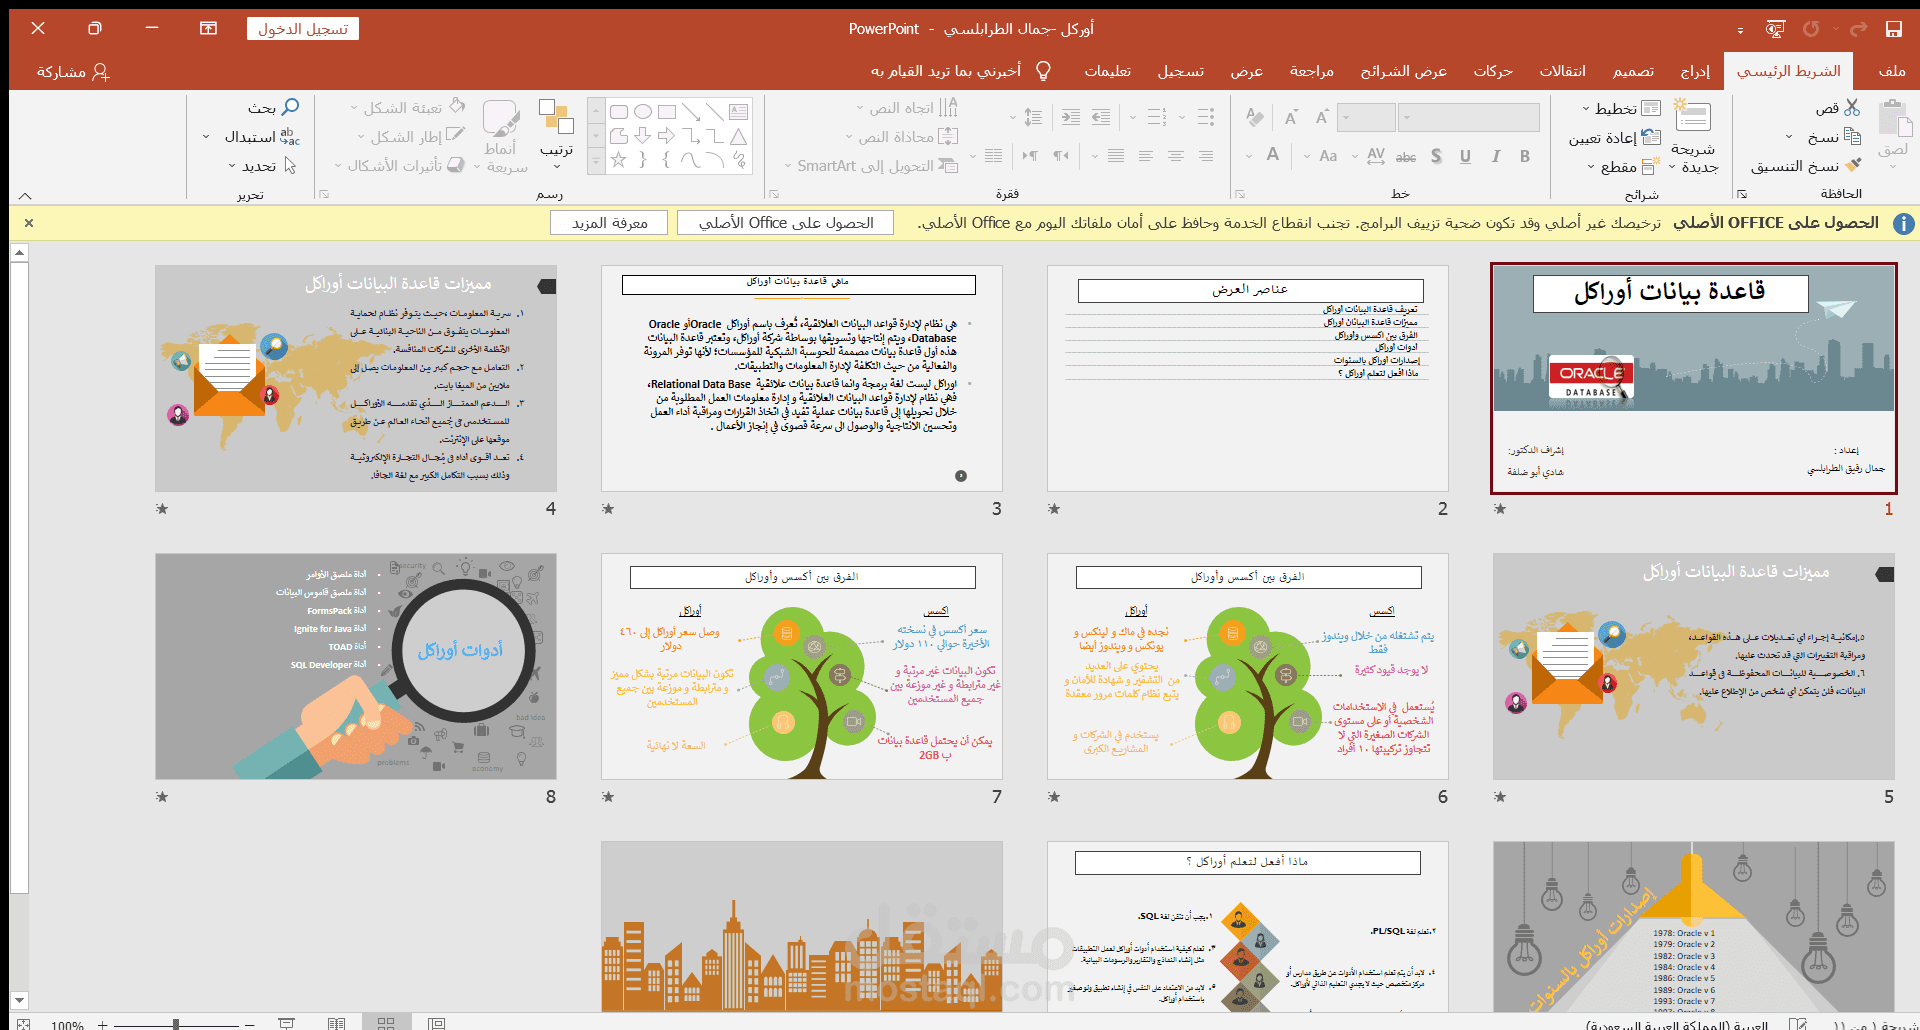Click the Share (مشاركة) button

click(x=73, y=71)
